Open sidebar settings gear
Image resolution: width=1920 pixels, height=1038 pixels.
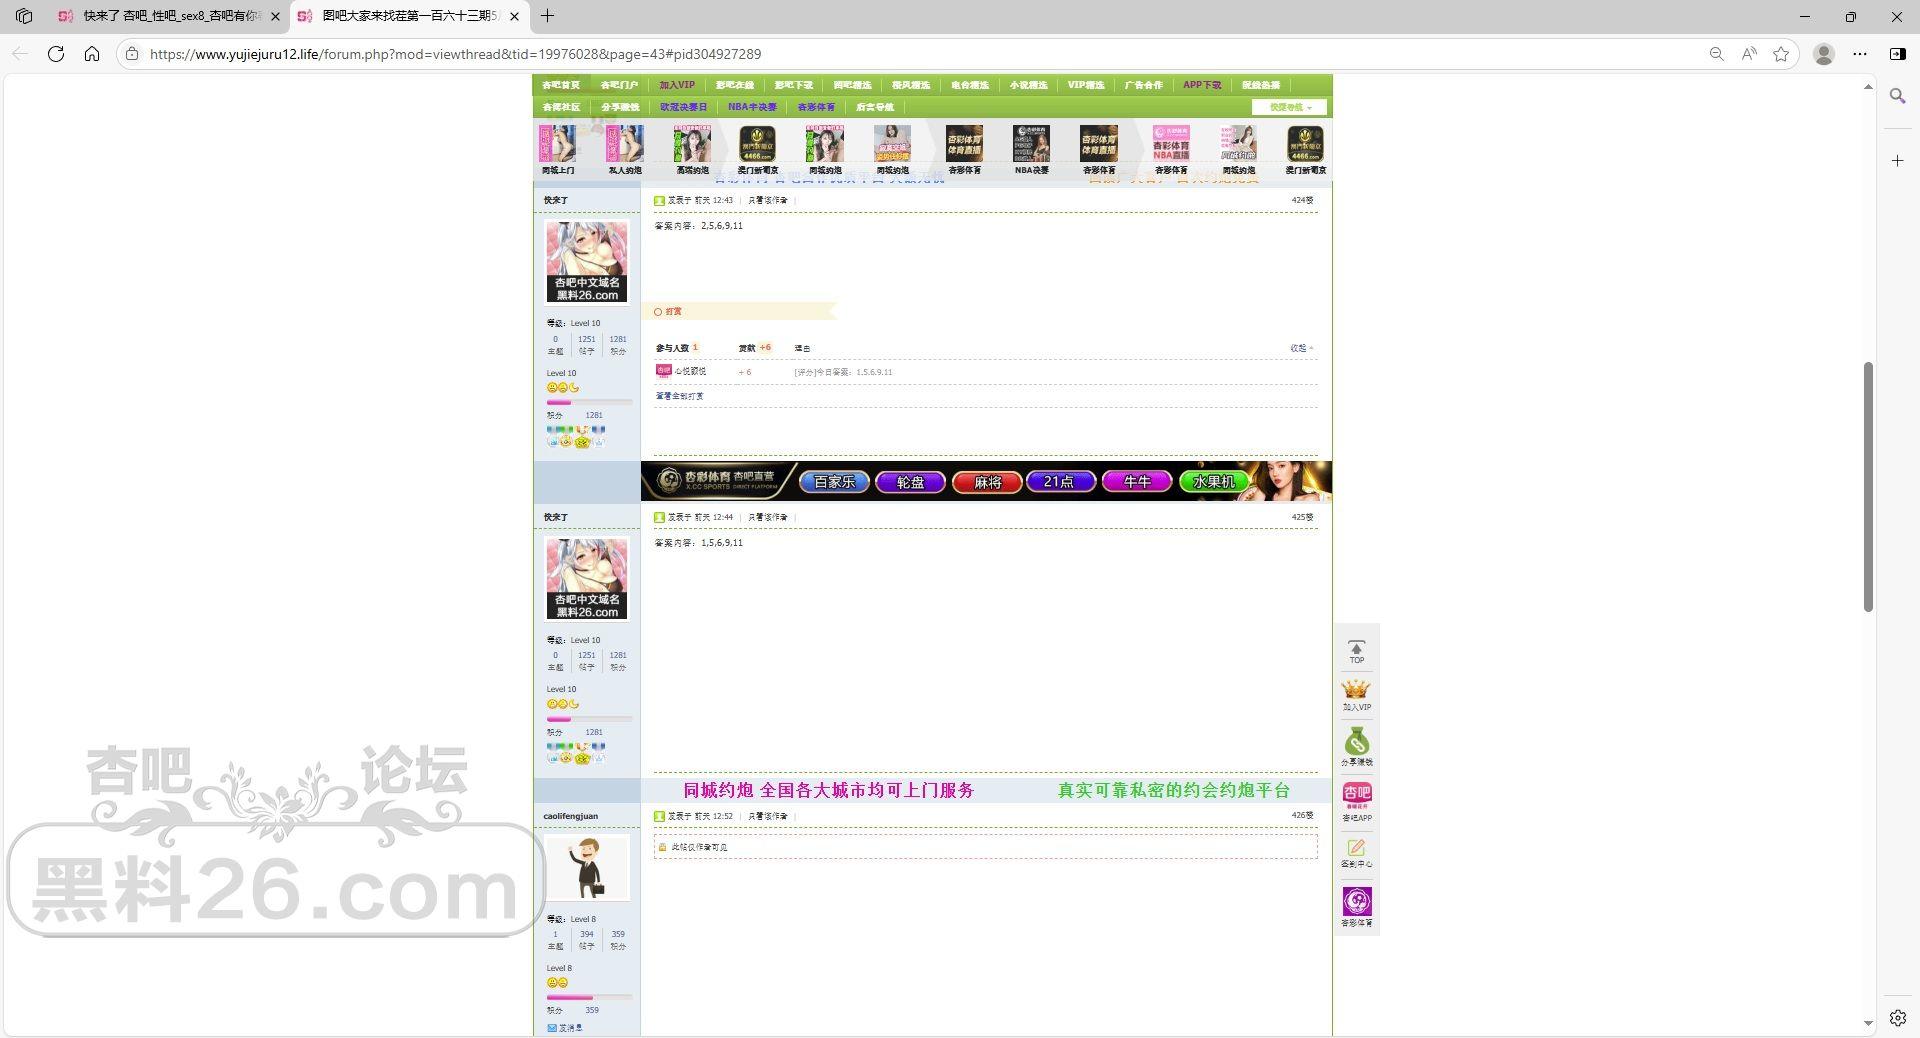1898,1018
